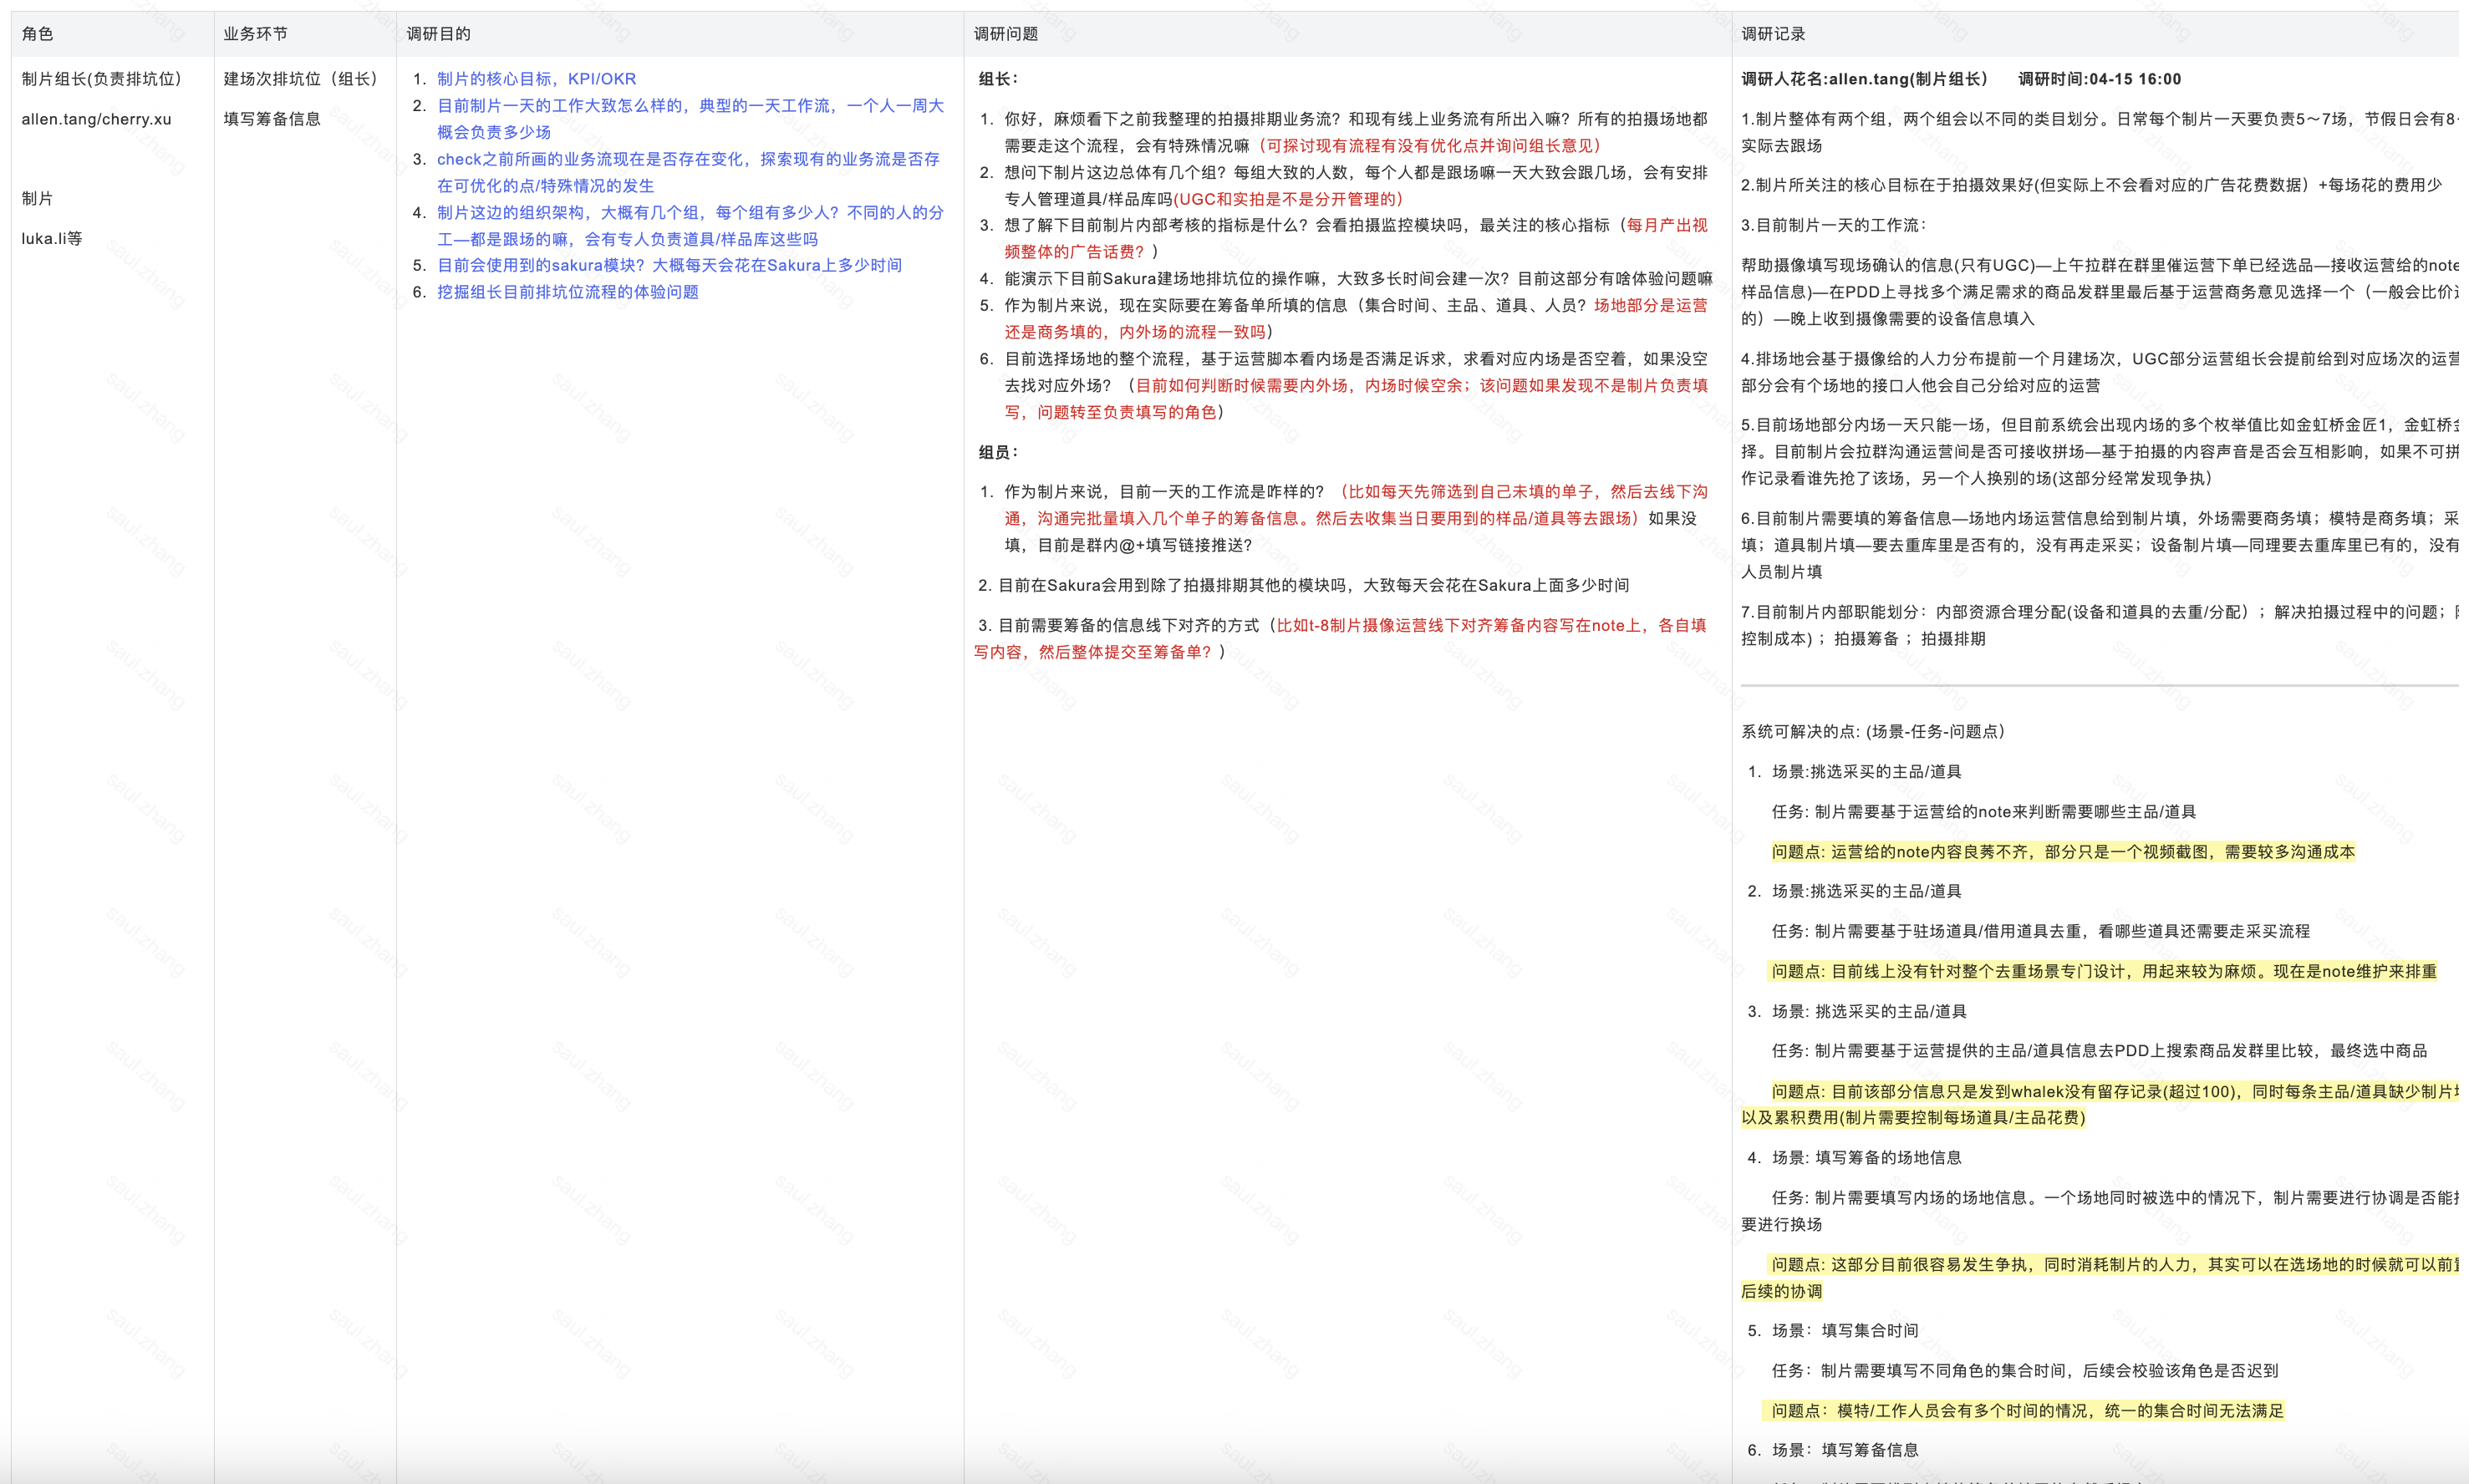
Task: Click the 角色 column header
Action: point(37,34)
